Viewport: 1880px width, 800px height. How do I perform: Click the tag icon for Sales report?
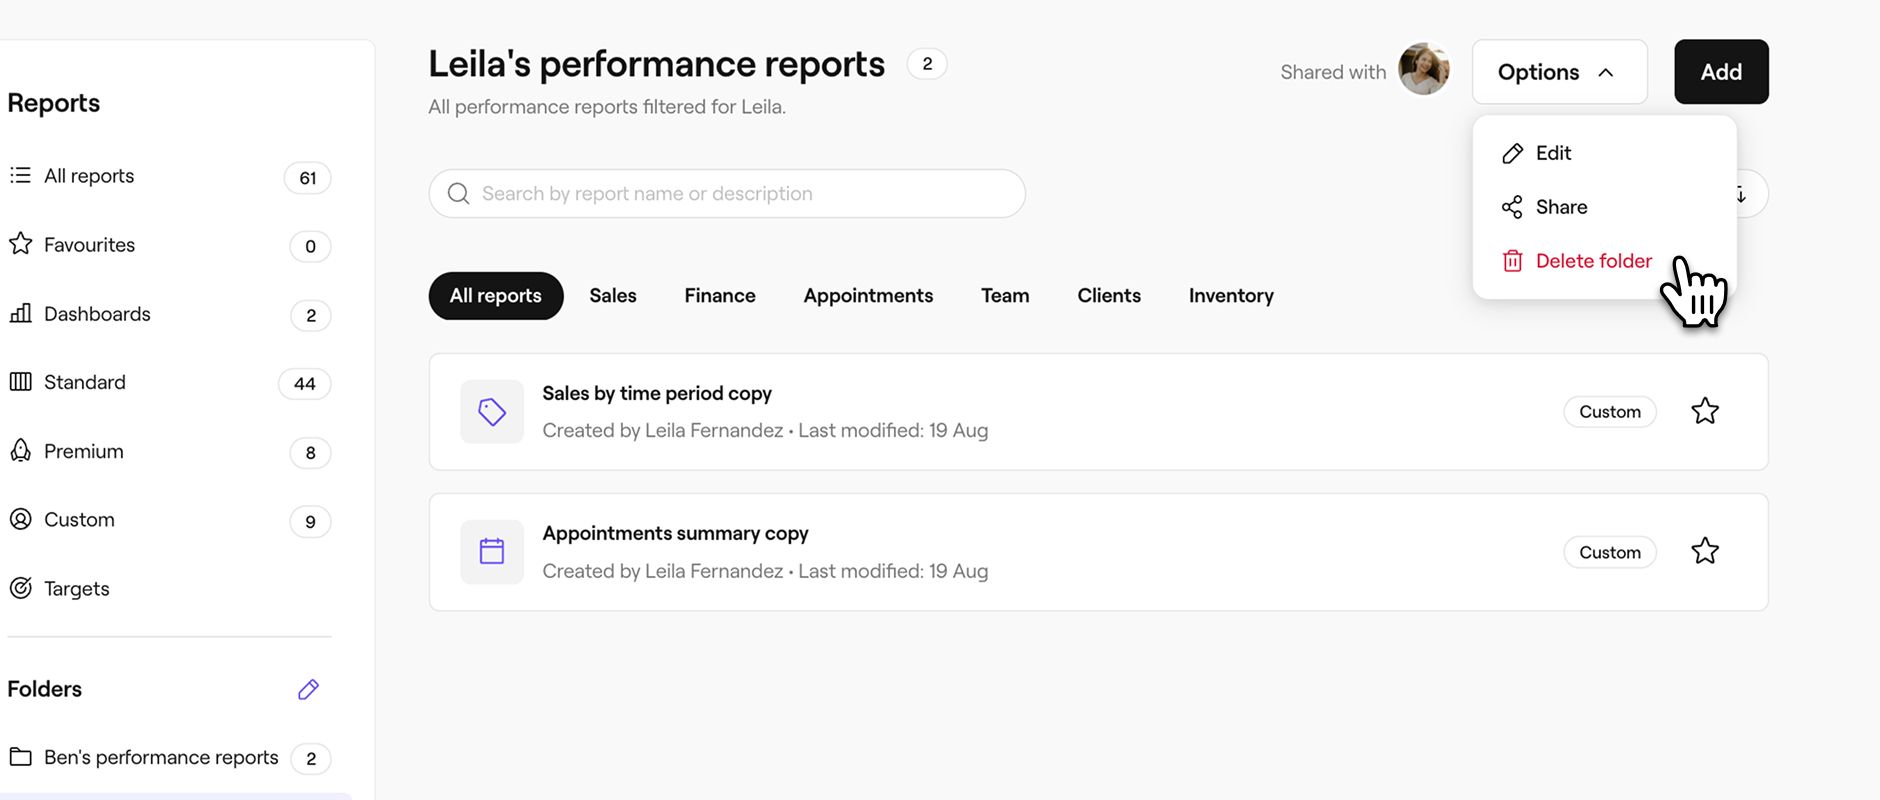pyautogui.click(x=492, y=412)
